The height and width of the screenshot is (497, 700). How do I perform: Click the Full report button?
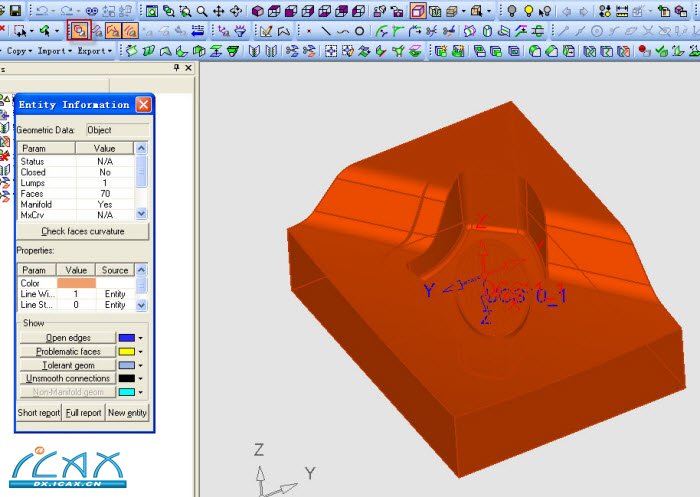(83, 413)
